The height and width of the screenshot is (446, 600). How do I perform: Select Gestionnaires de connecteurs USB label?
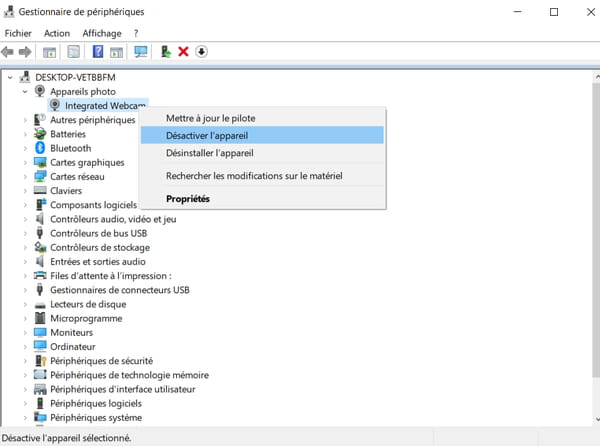point(120,290)
